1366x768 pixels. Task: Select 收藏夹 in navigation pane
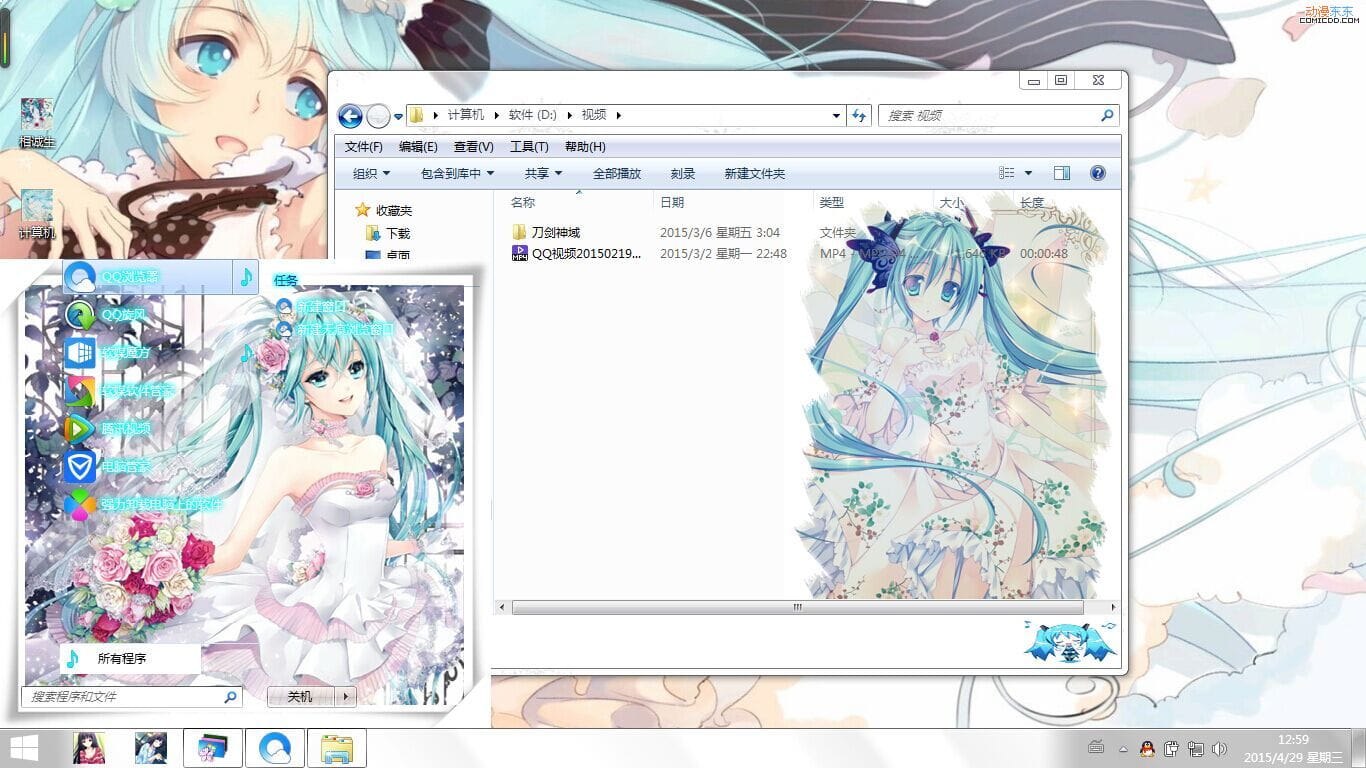(394, 211)
